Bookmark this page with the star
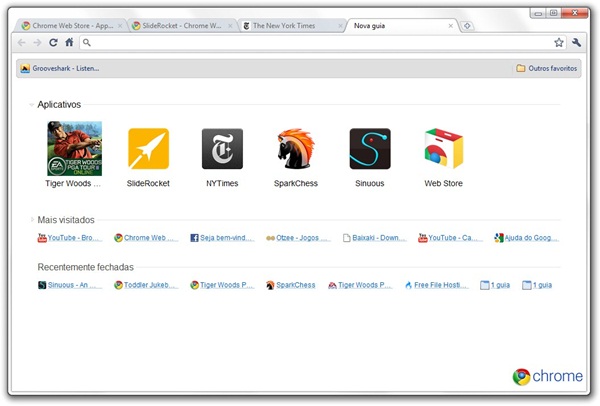This screenshot has height=406, width=600. click(x=559, y=42)
